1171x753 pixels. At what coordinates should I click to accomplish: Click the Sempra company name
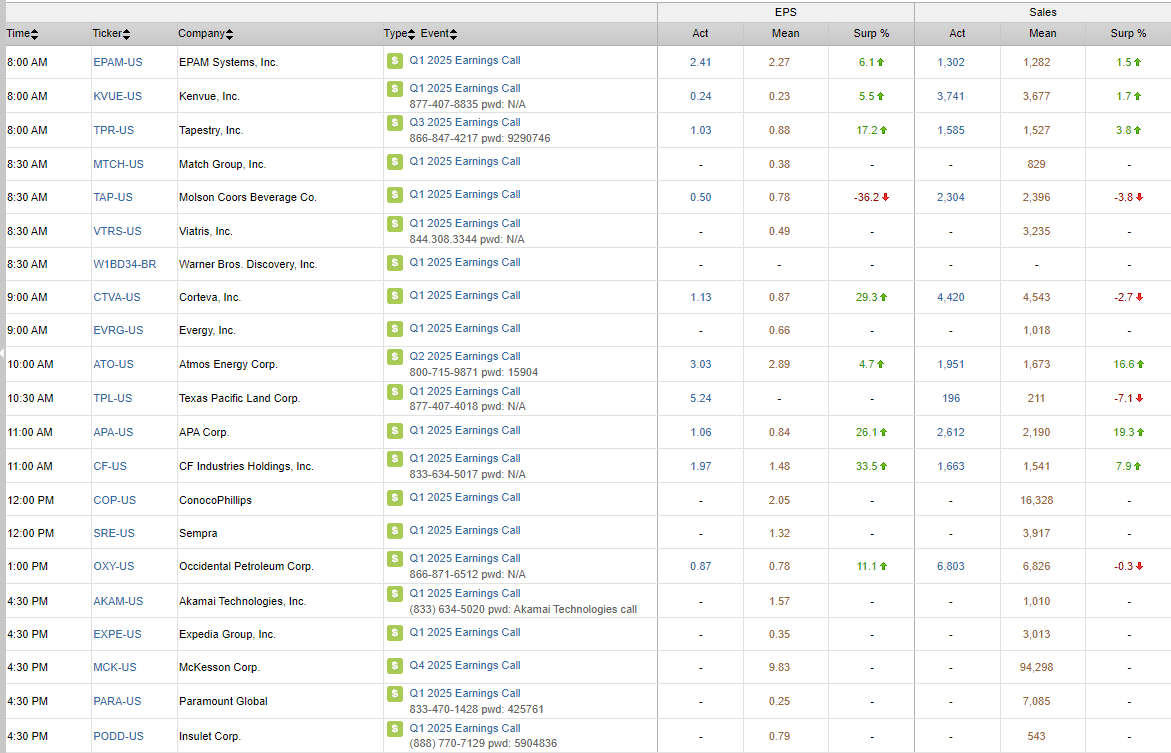click(198, 533)
